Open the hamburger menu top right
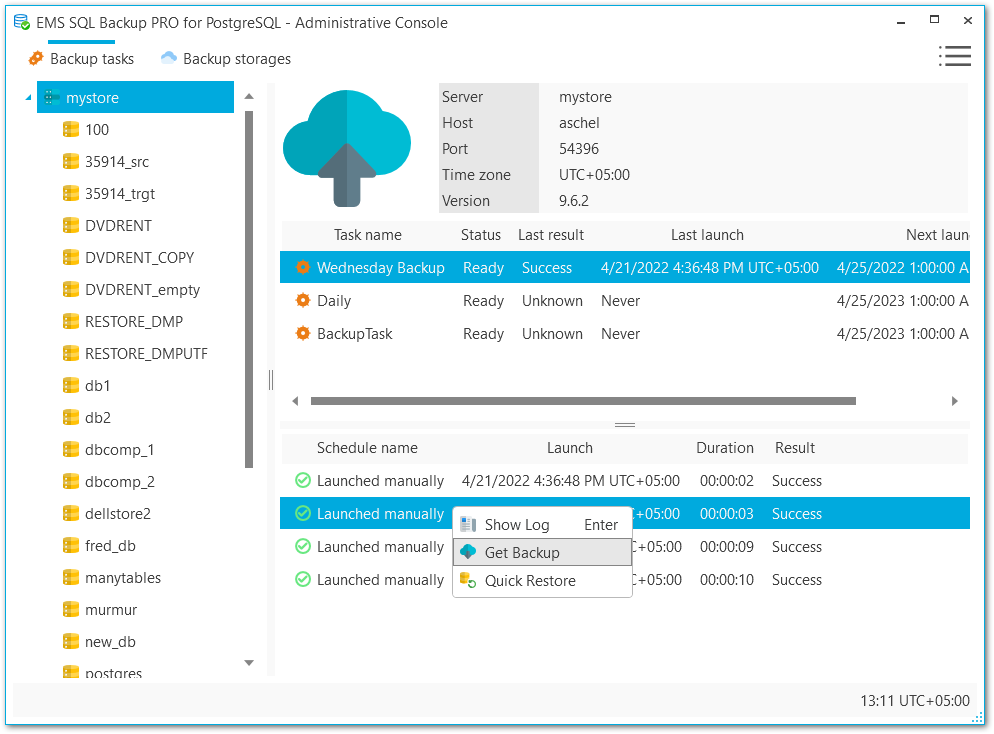This screenshot has width=994, height=734. [955, 56]
